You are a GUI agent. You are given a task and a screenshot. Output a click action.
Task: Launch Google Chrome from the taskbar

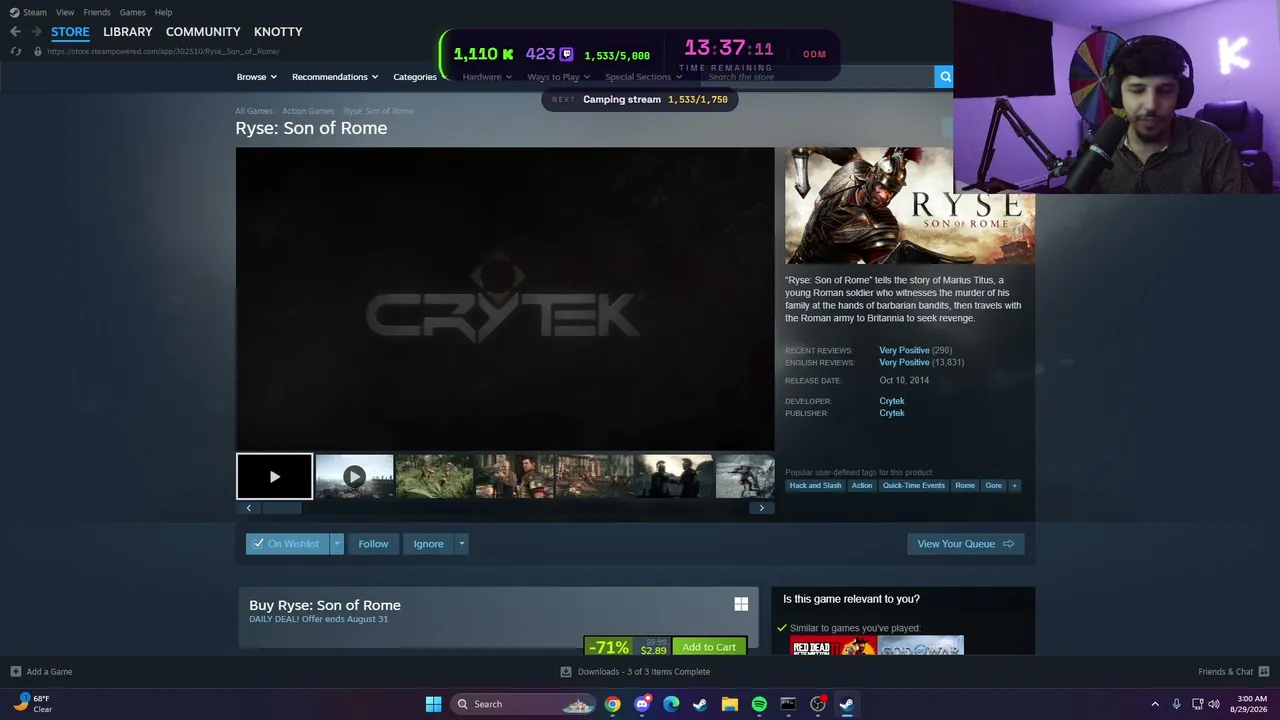pyautogui.click(x=612, y=704)
